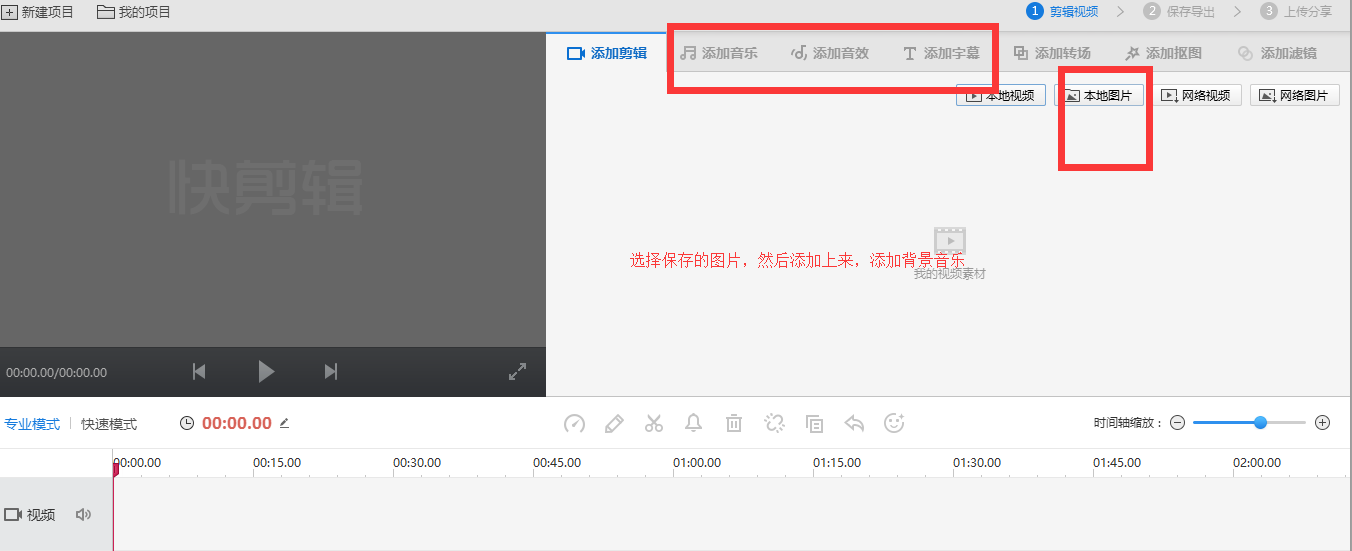Click 新建项目 to create new project
The image size is (1352, 551).
(x=39, y=12)
